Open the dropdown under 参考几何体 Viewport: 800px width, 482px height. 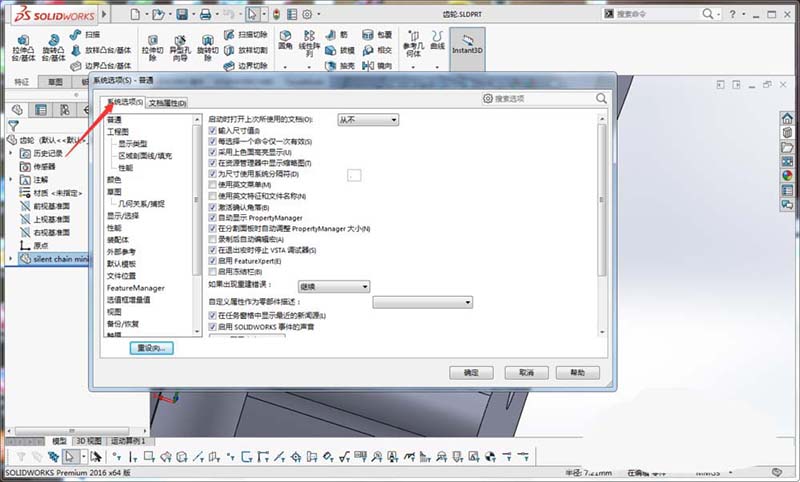(x=413, y=67)
